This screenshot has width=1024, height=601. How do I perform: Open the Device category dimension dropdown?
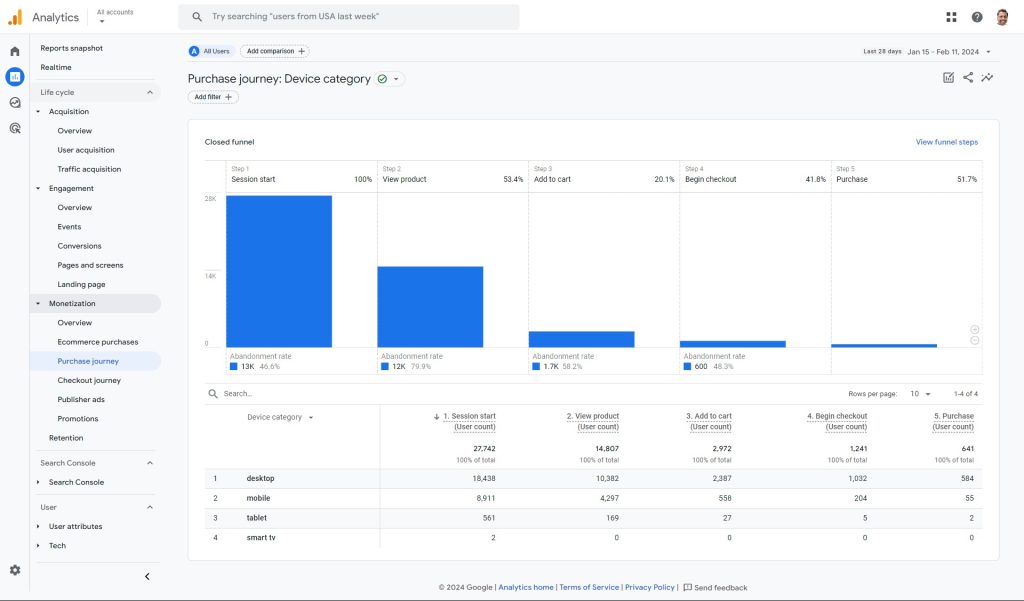(x=280, y=417)
